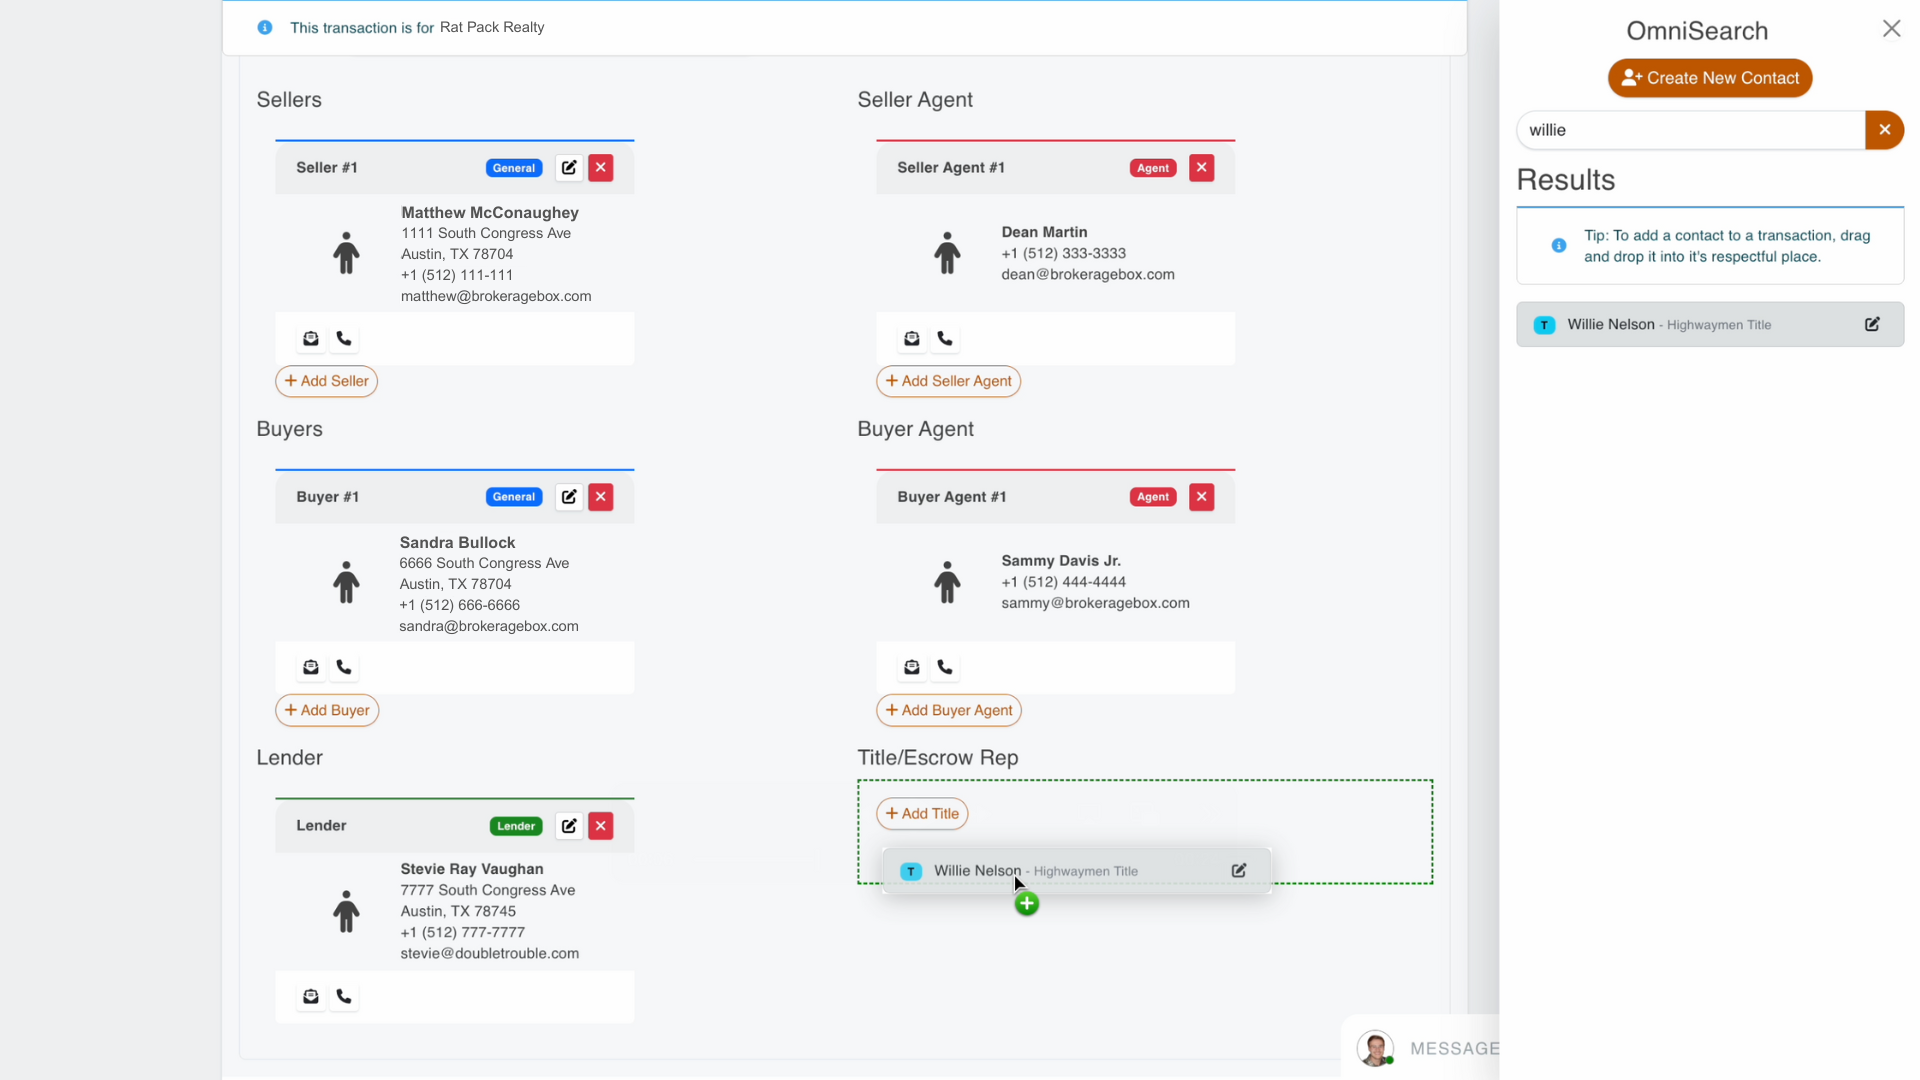Image resolution: width=1920 pixels, height=1080 pixels.
Task: Remove Seller Agent #1 with red X
Action: click(1201, 167)
